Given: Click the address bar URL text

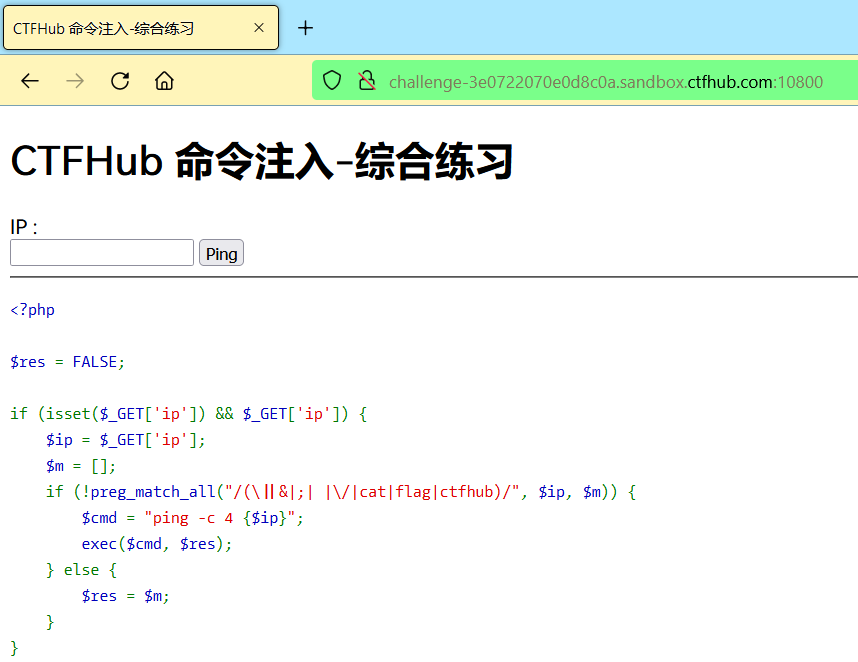Looking at the screenshot, I should click(x=606, y=82).
